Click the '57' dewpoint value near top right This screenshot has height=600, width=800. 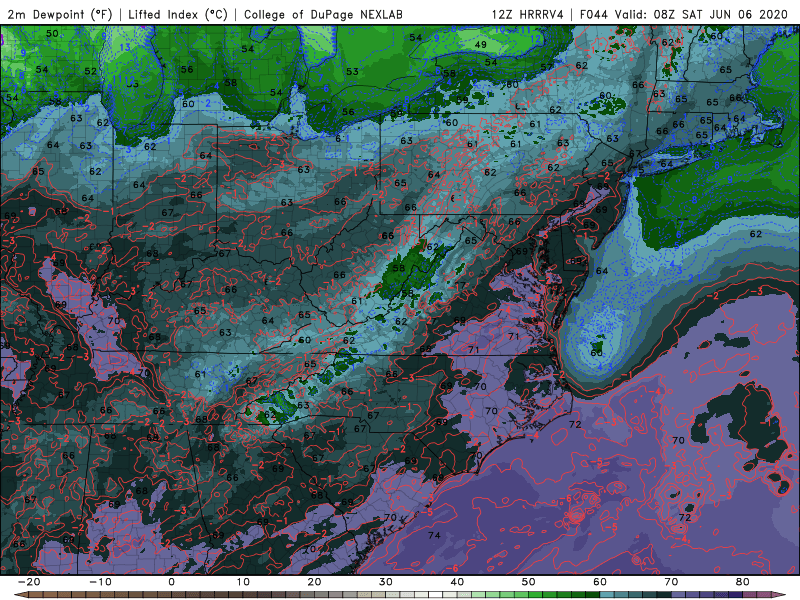546,67
